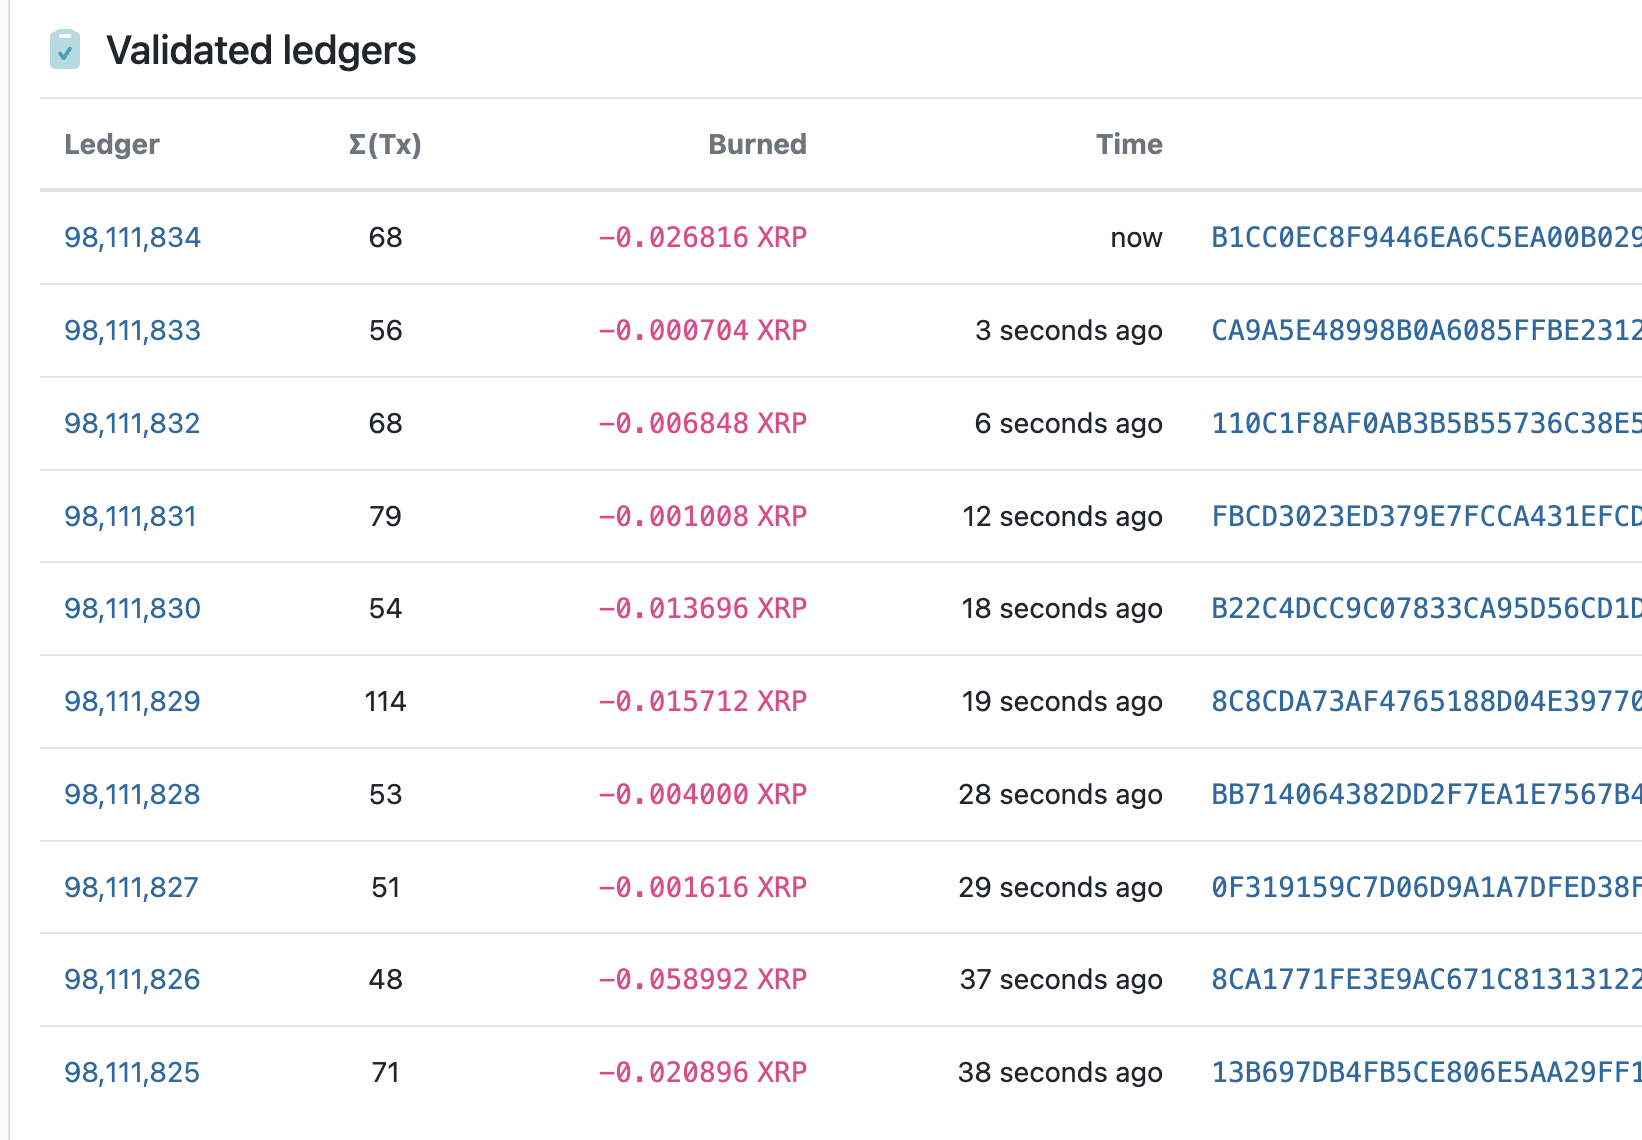Screen dimensions: 1642x1140
Task: Click ledger hash starting with 0F319159
Action: point(1426,888)
